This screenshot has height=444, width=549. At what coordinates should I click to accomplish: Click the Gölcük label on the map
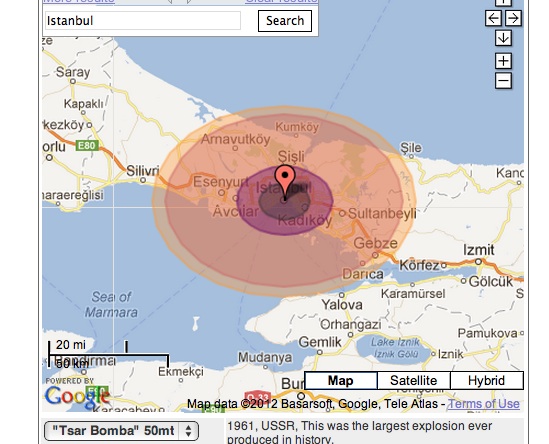(x=491, y=282)
